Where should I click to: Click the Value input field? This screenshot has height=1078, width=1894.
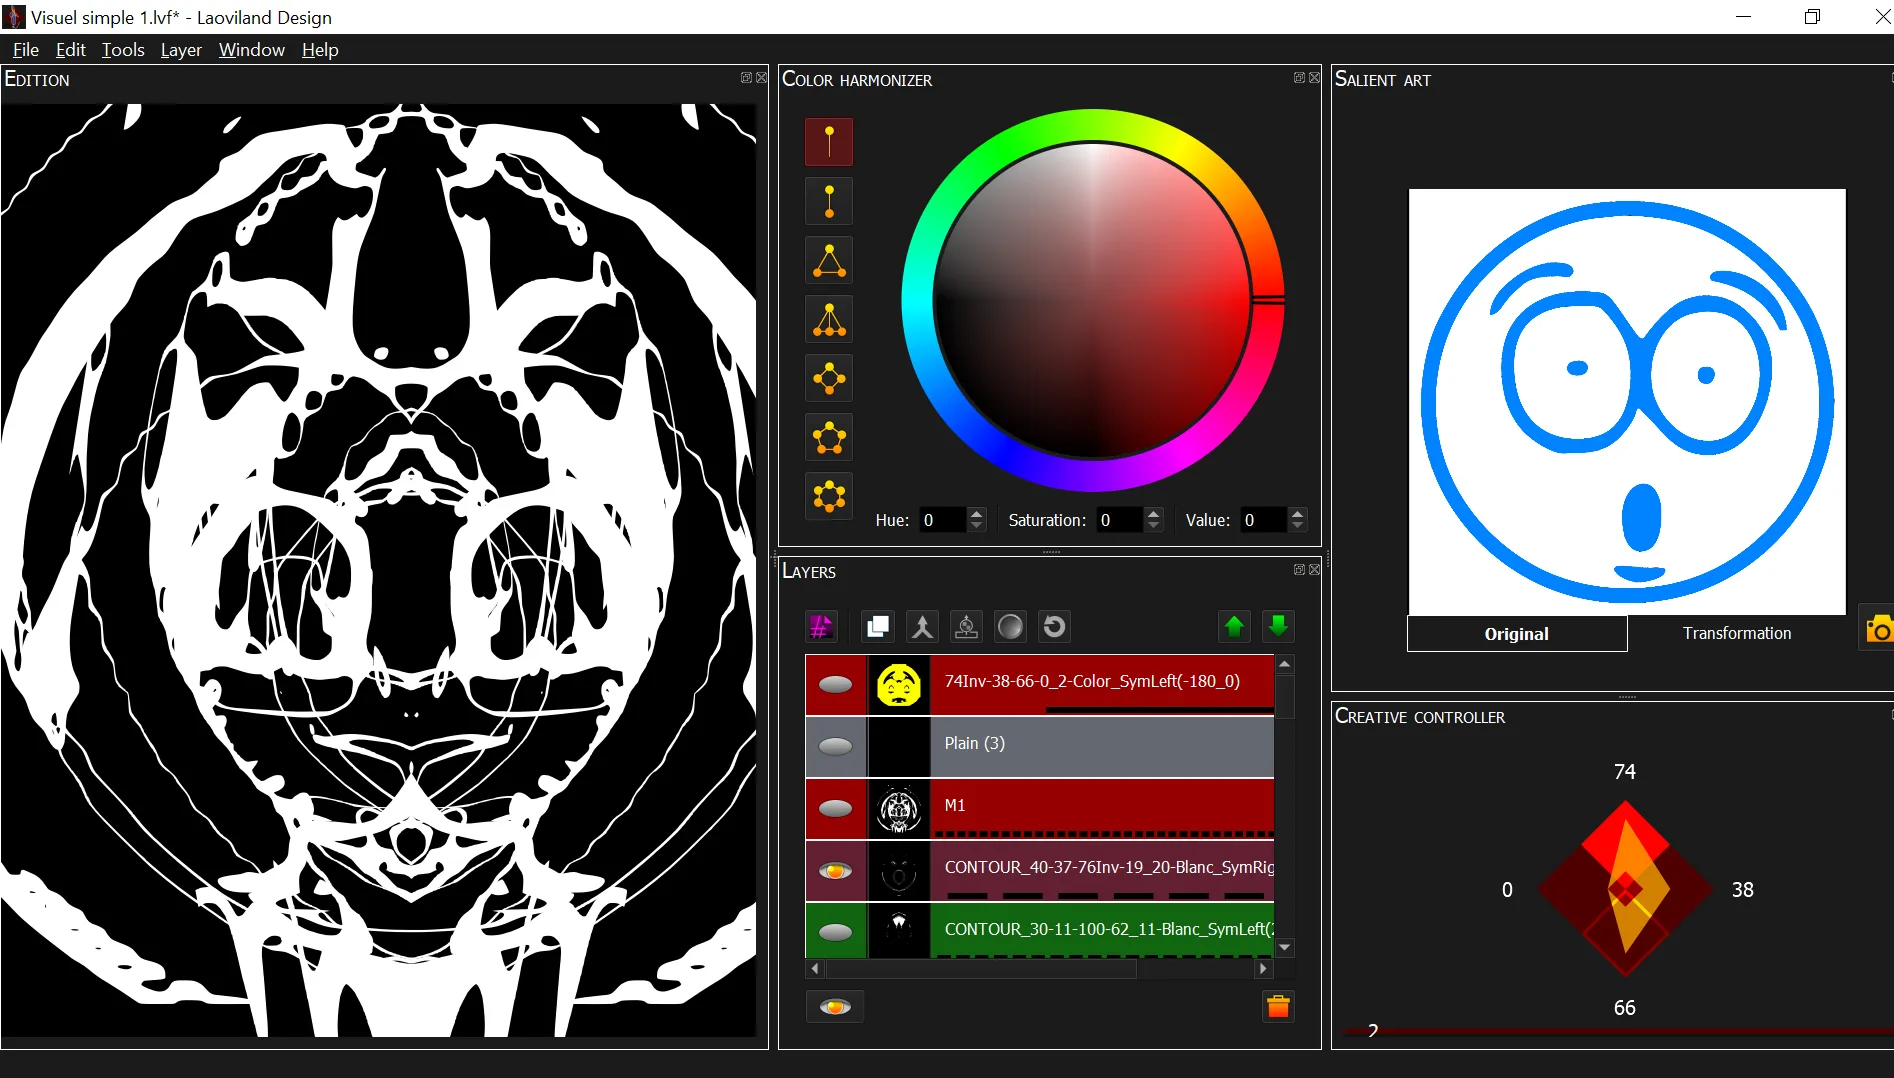pos(1263,520)
